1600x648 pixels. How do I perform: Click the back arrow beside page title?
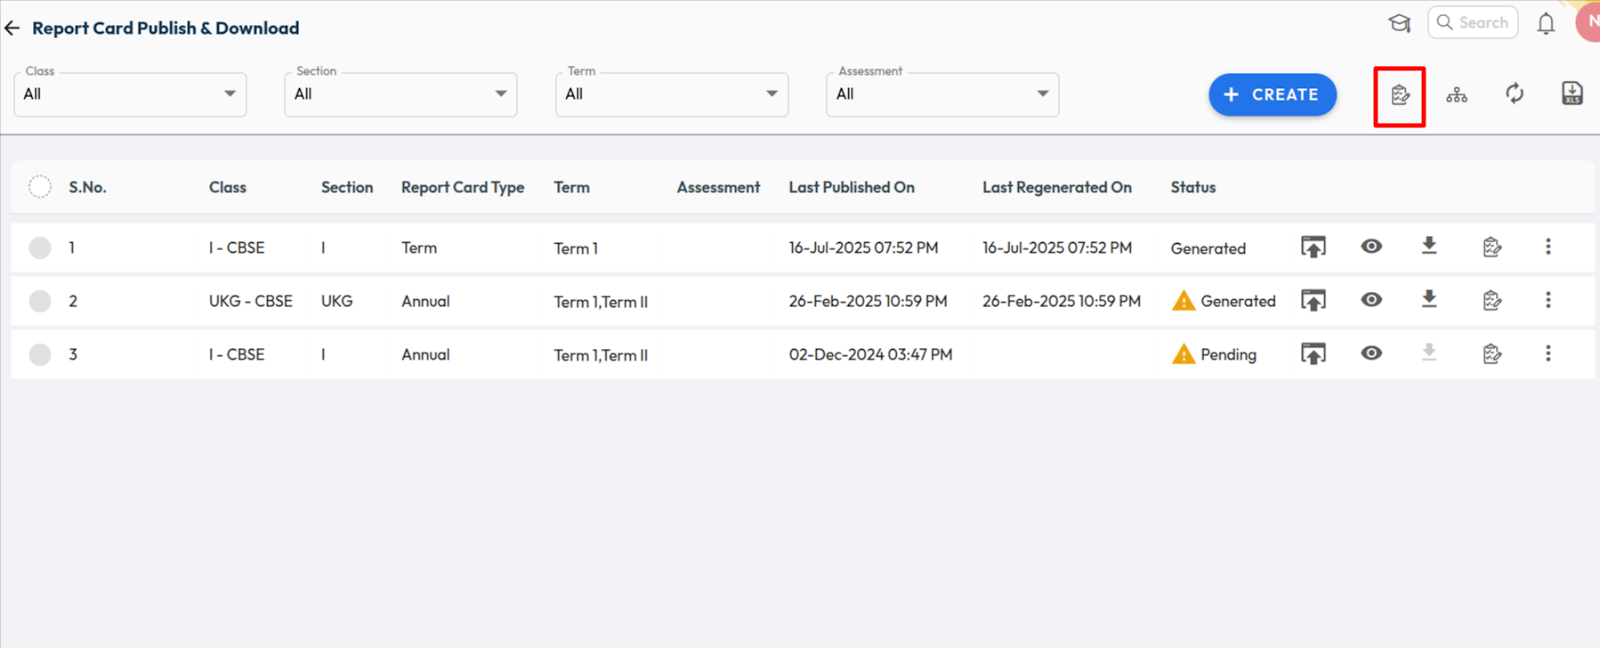(12, 28)
